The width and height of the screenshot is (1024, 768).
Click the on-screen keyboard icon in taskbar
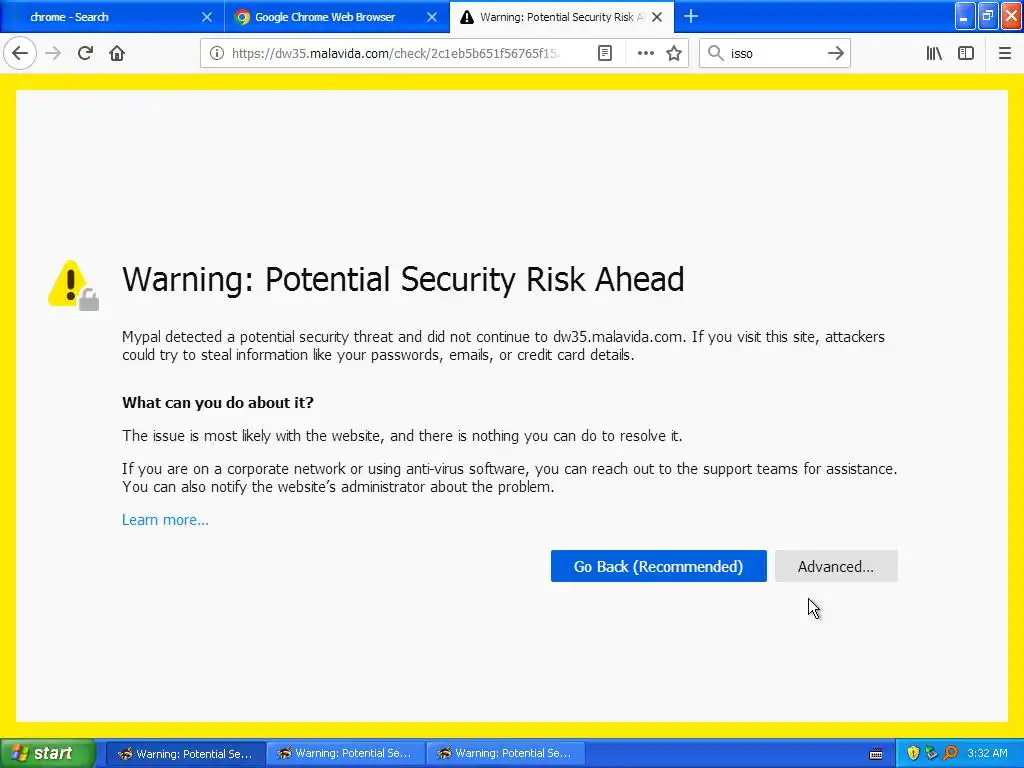pyautogui.click(x=876, y=754)
